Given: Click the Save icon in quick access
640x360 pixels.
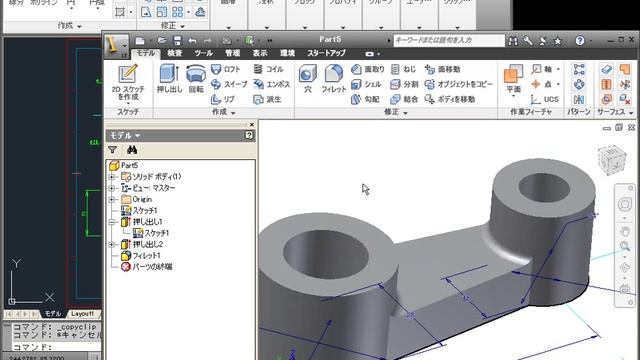Looking at the screenshot, I should (177, 40).
